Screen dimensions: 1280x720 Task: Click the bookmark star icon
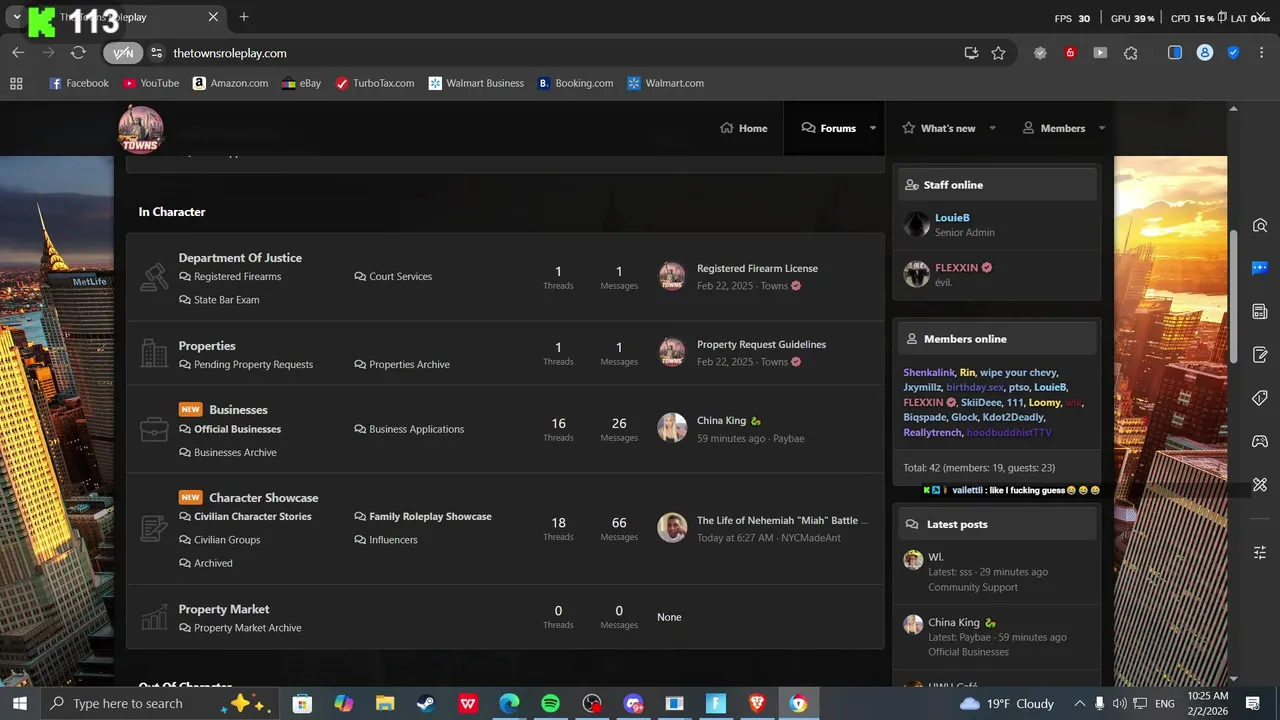coord(998,53)
